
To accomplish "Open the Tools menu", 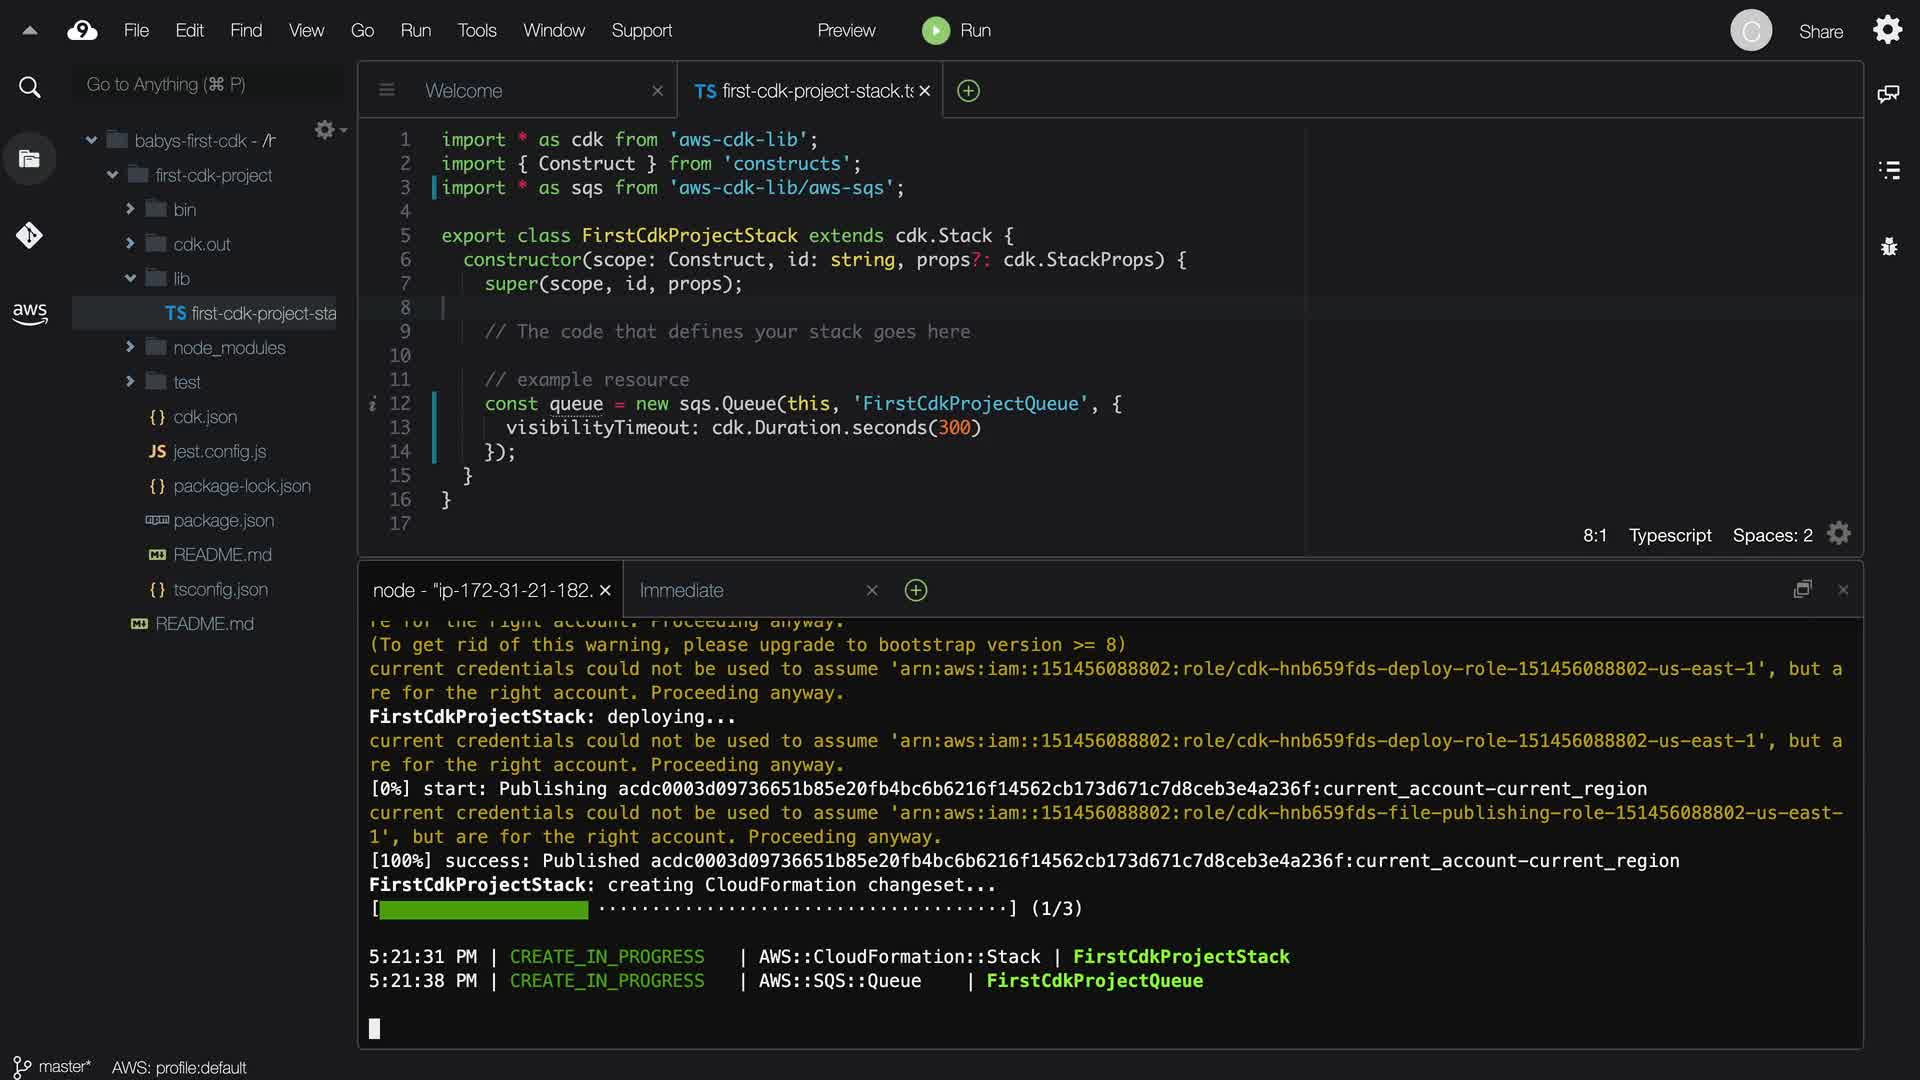I will (x=476, y=31).
